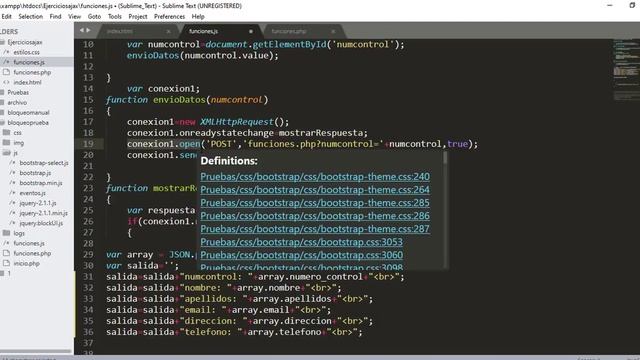Open the Edit menu
The image size is (640, 360).
click(7, 16)
